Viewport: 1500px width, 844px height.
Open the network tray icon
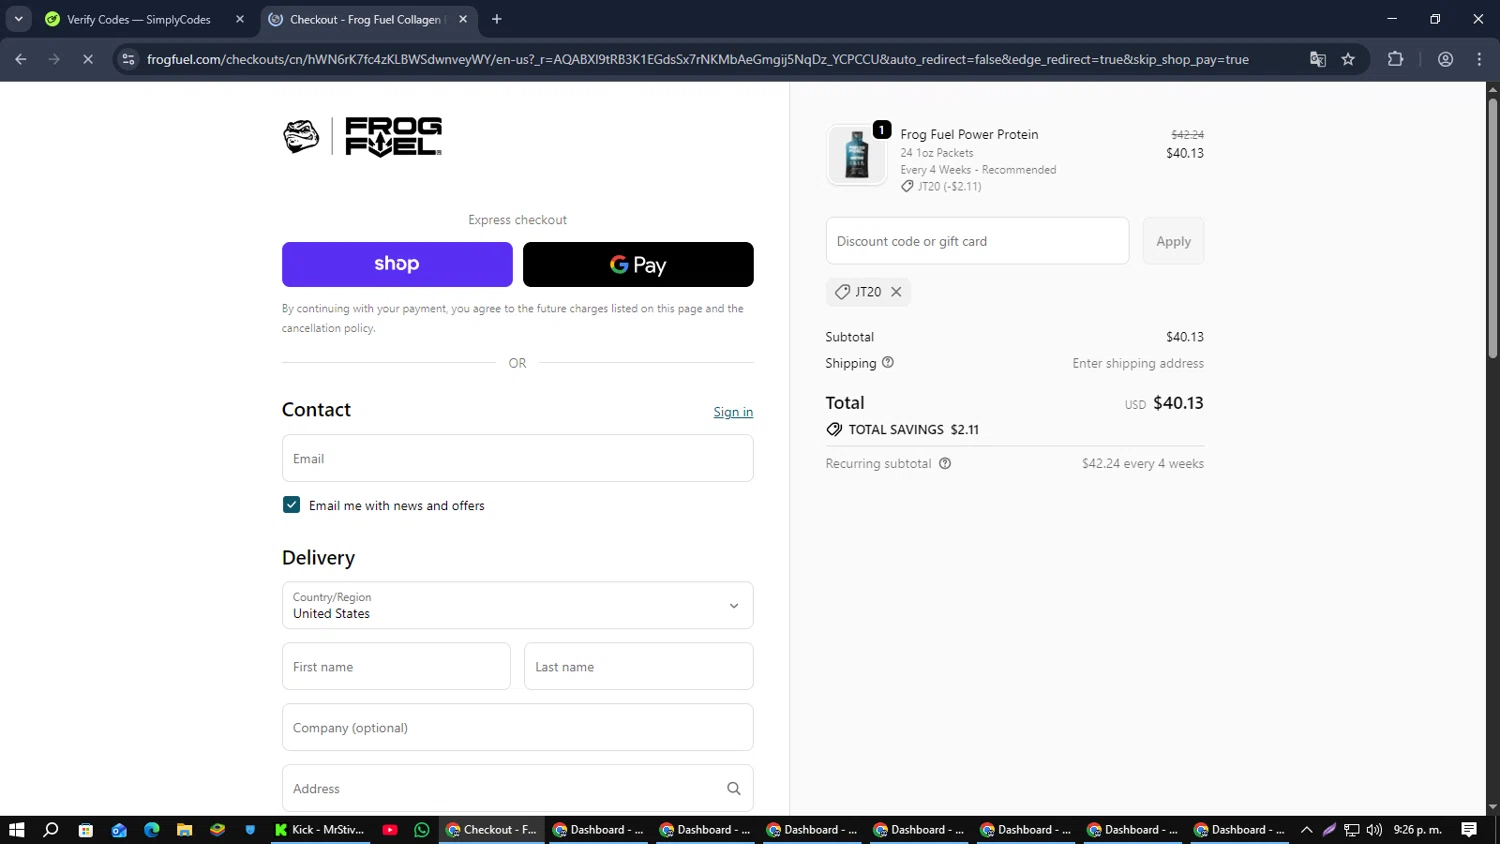coord(1351,829)
